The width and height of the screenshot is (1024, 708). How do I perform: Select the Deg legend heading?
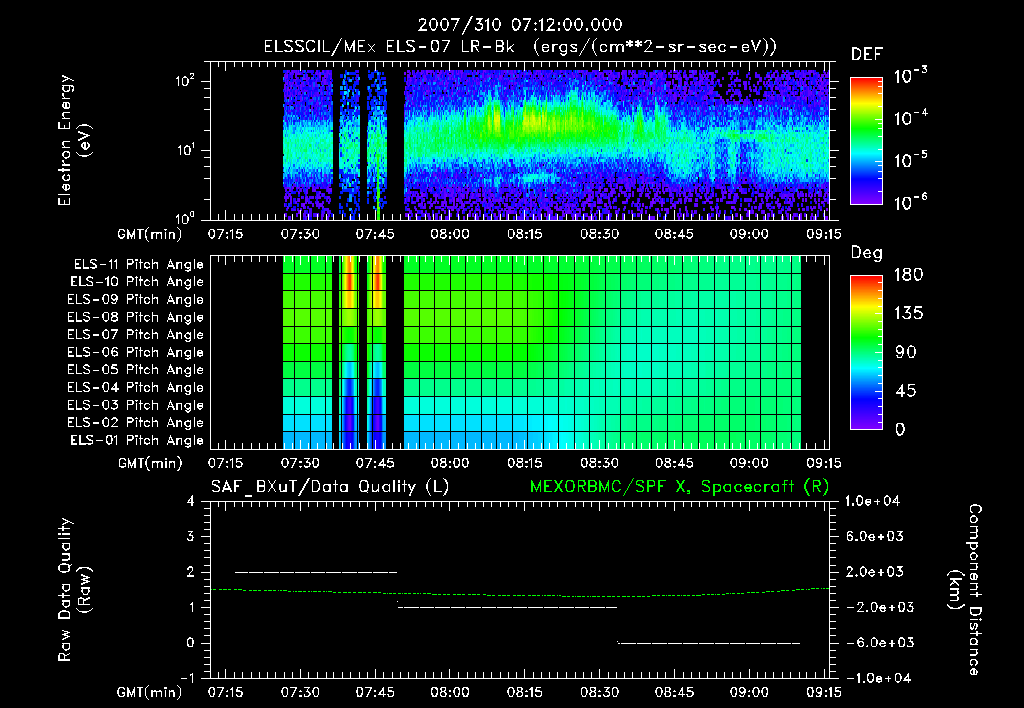867,253
